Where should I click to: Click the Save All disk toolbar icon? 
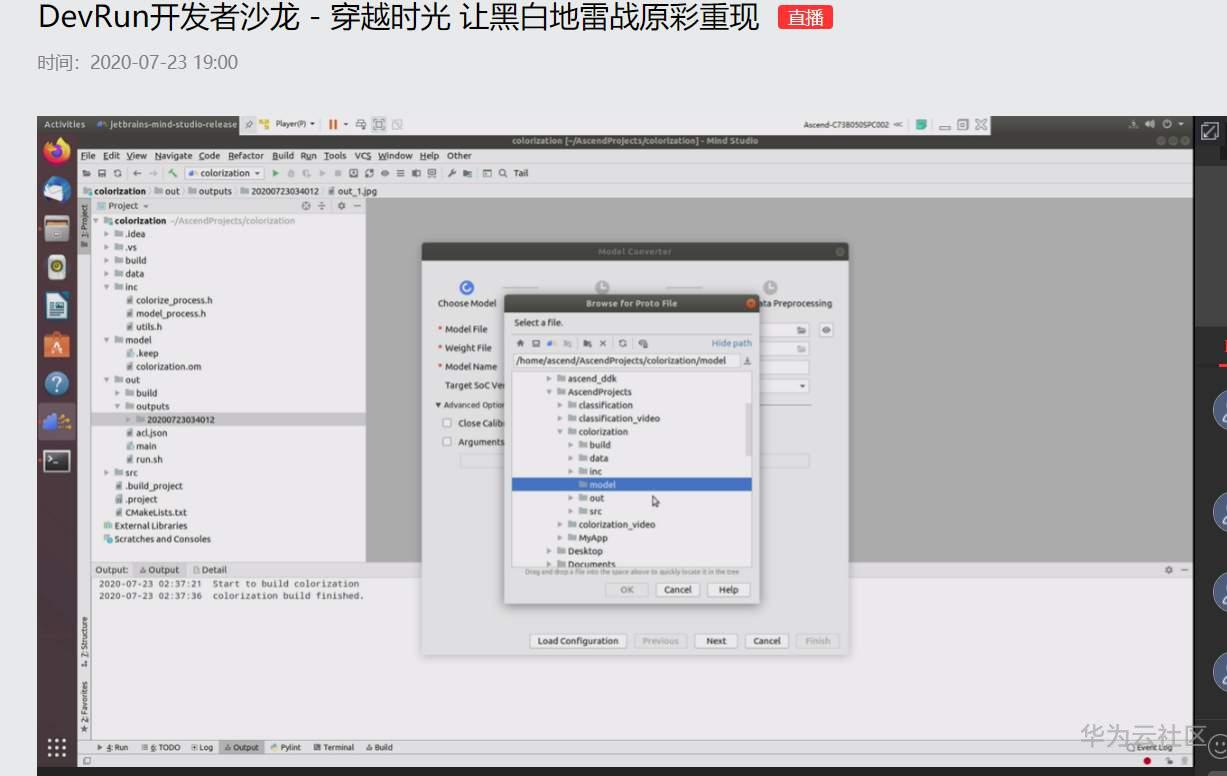coord(102,173)
